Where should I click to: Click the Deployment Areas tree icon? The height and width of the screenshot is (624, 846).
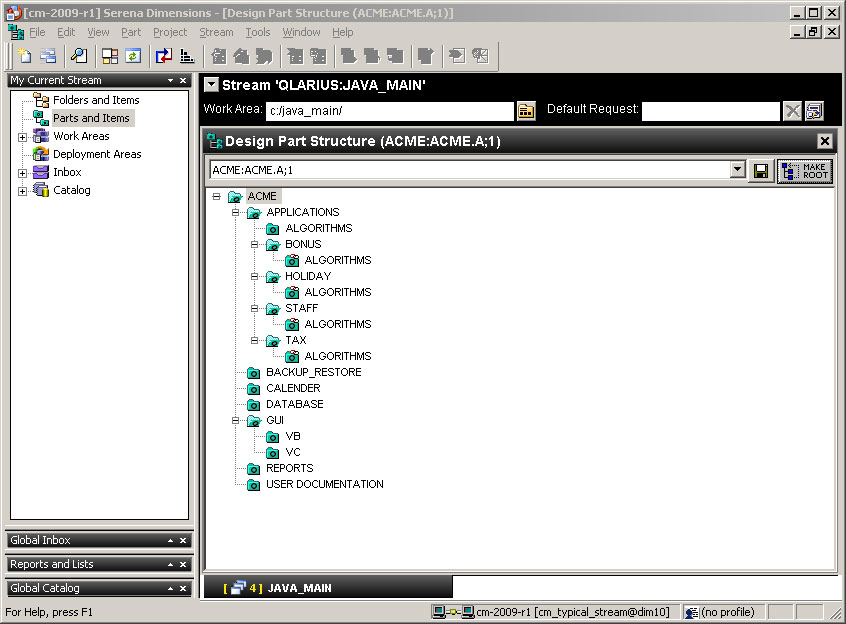click(41, 154)
